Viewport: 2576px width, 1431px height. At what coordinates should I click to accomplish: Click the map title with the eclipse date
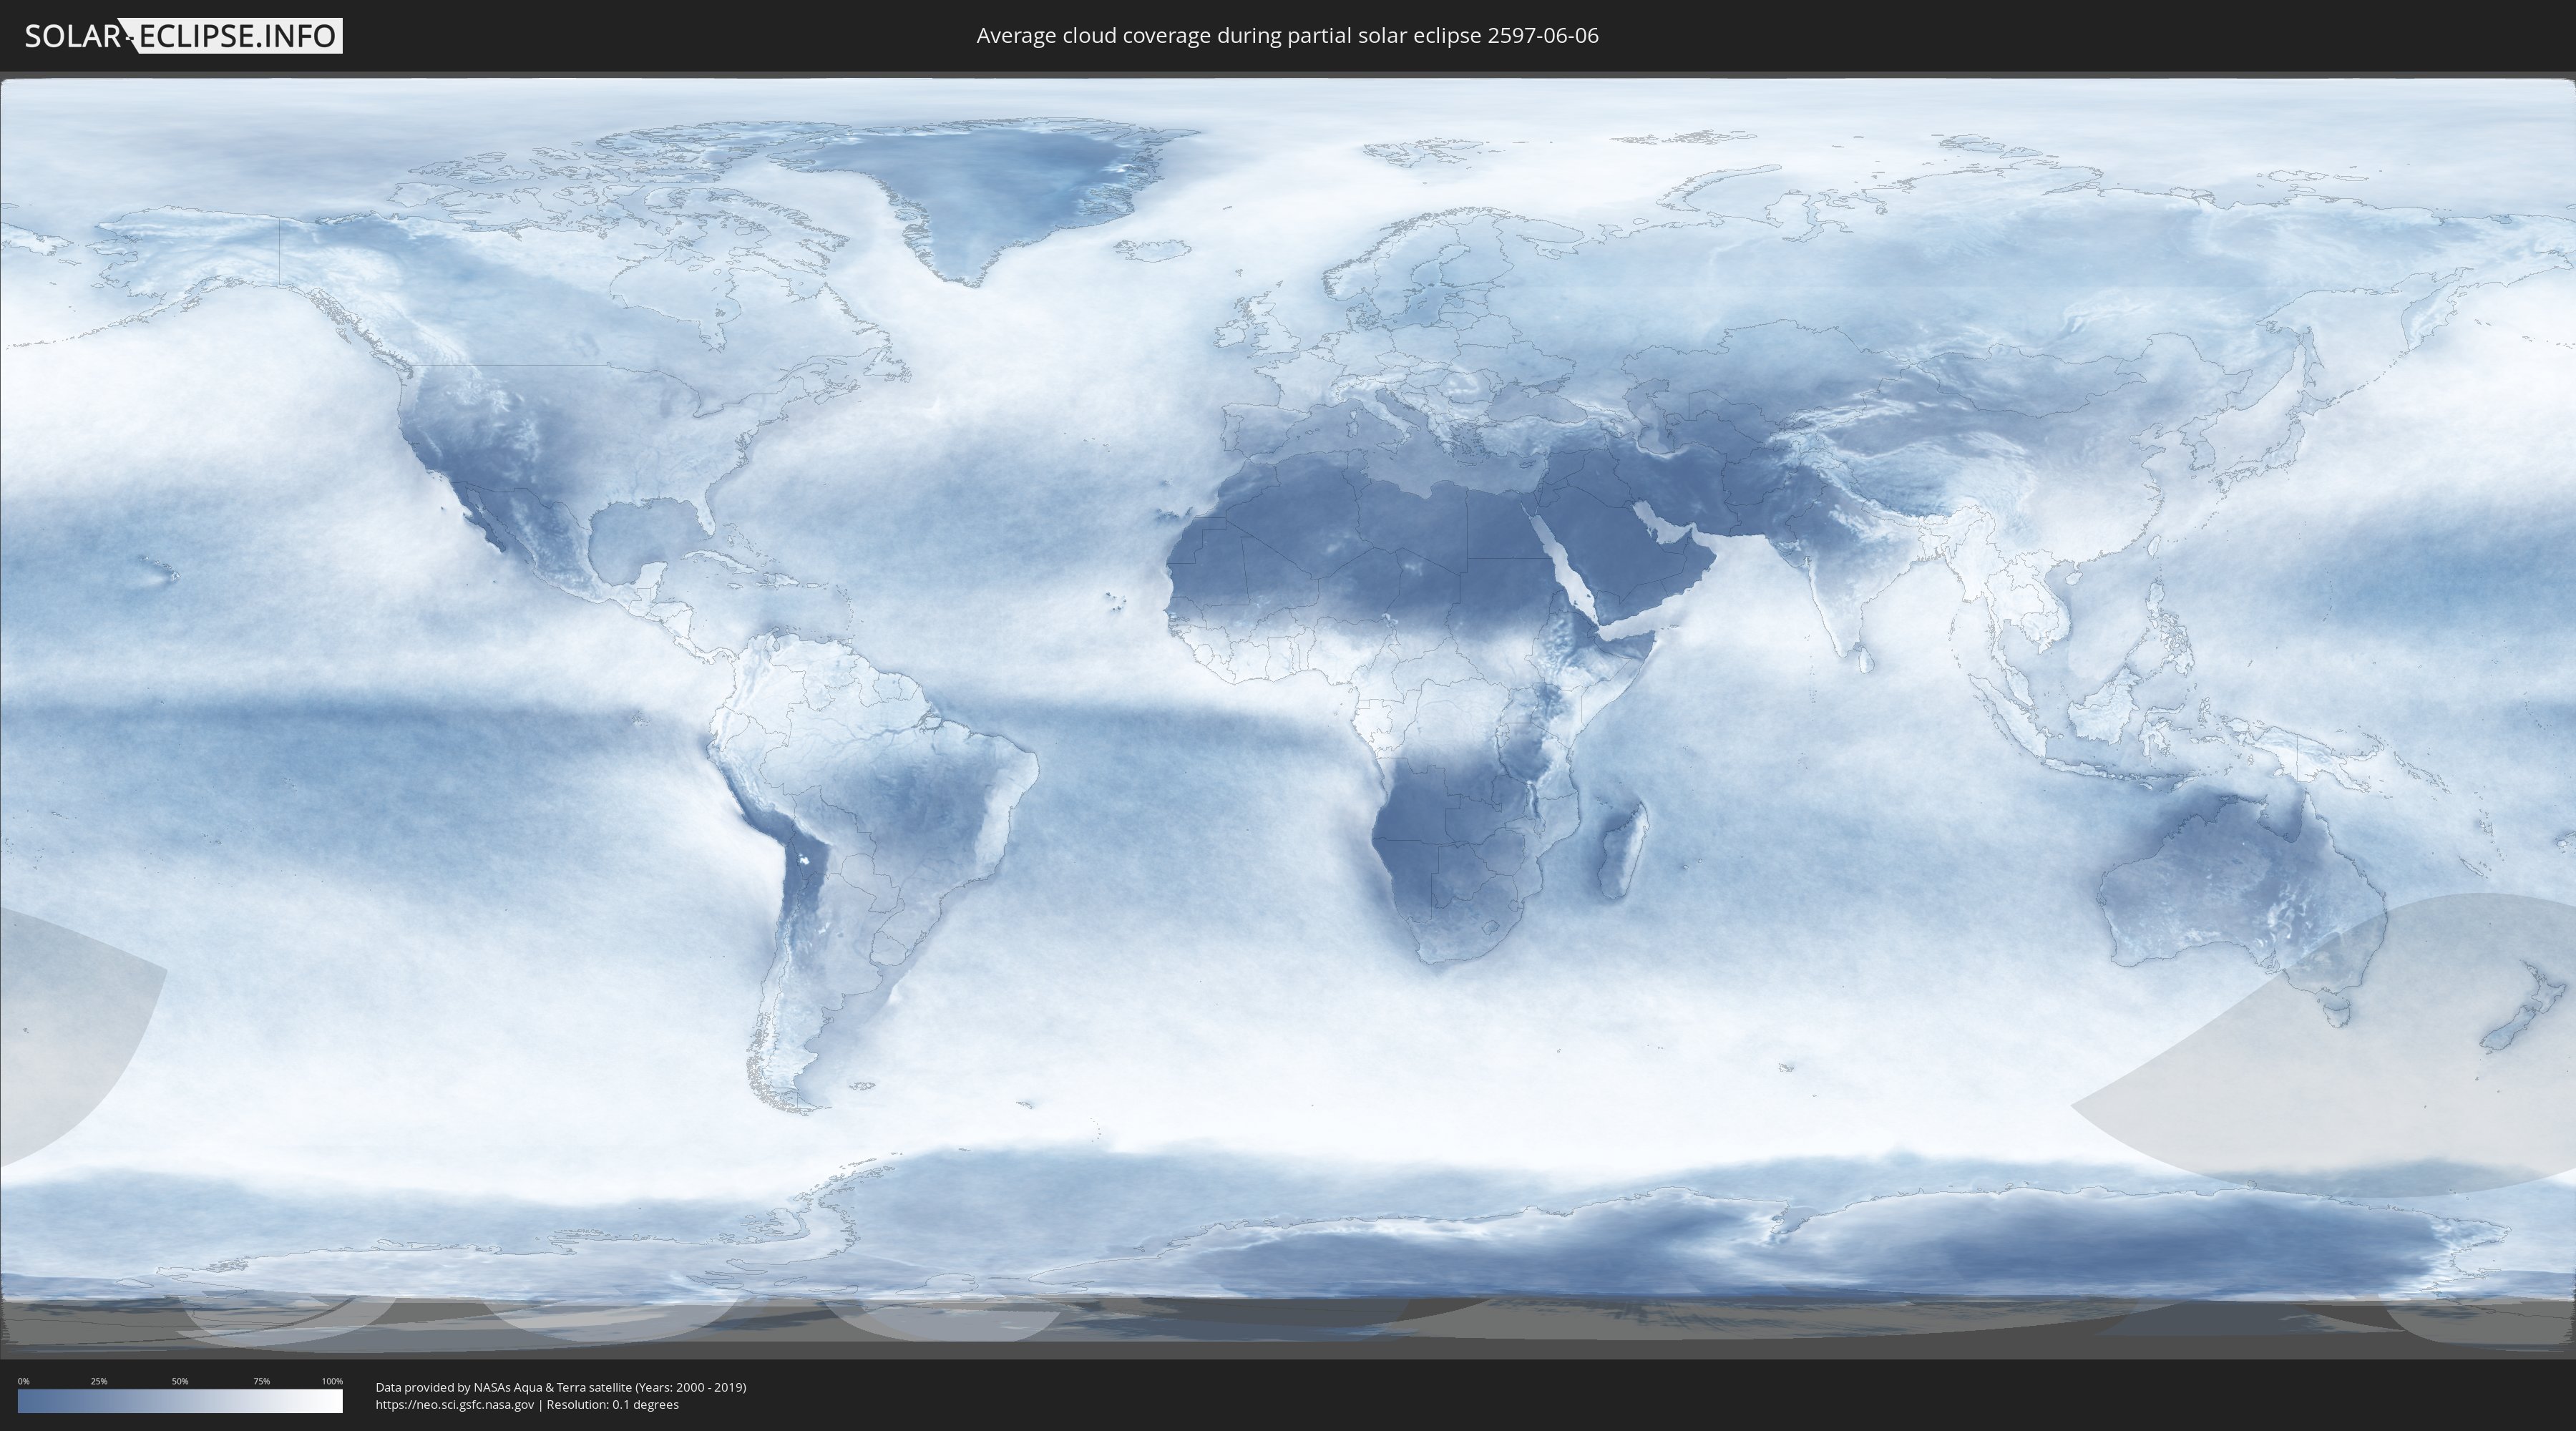pyautogui.click(x=1287, y=36)
